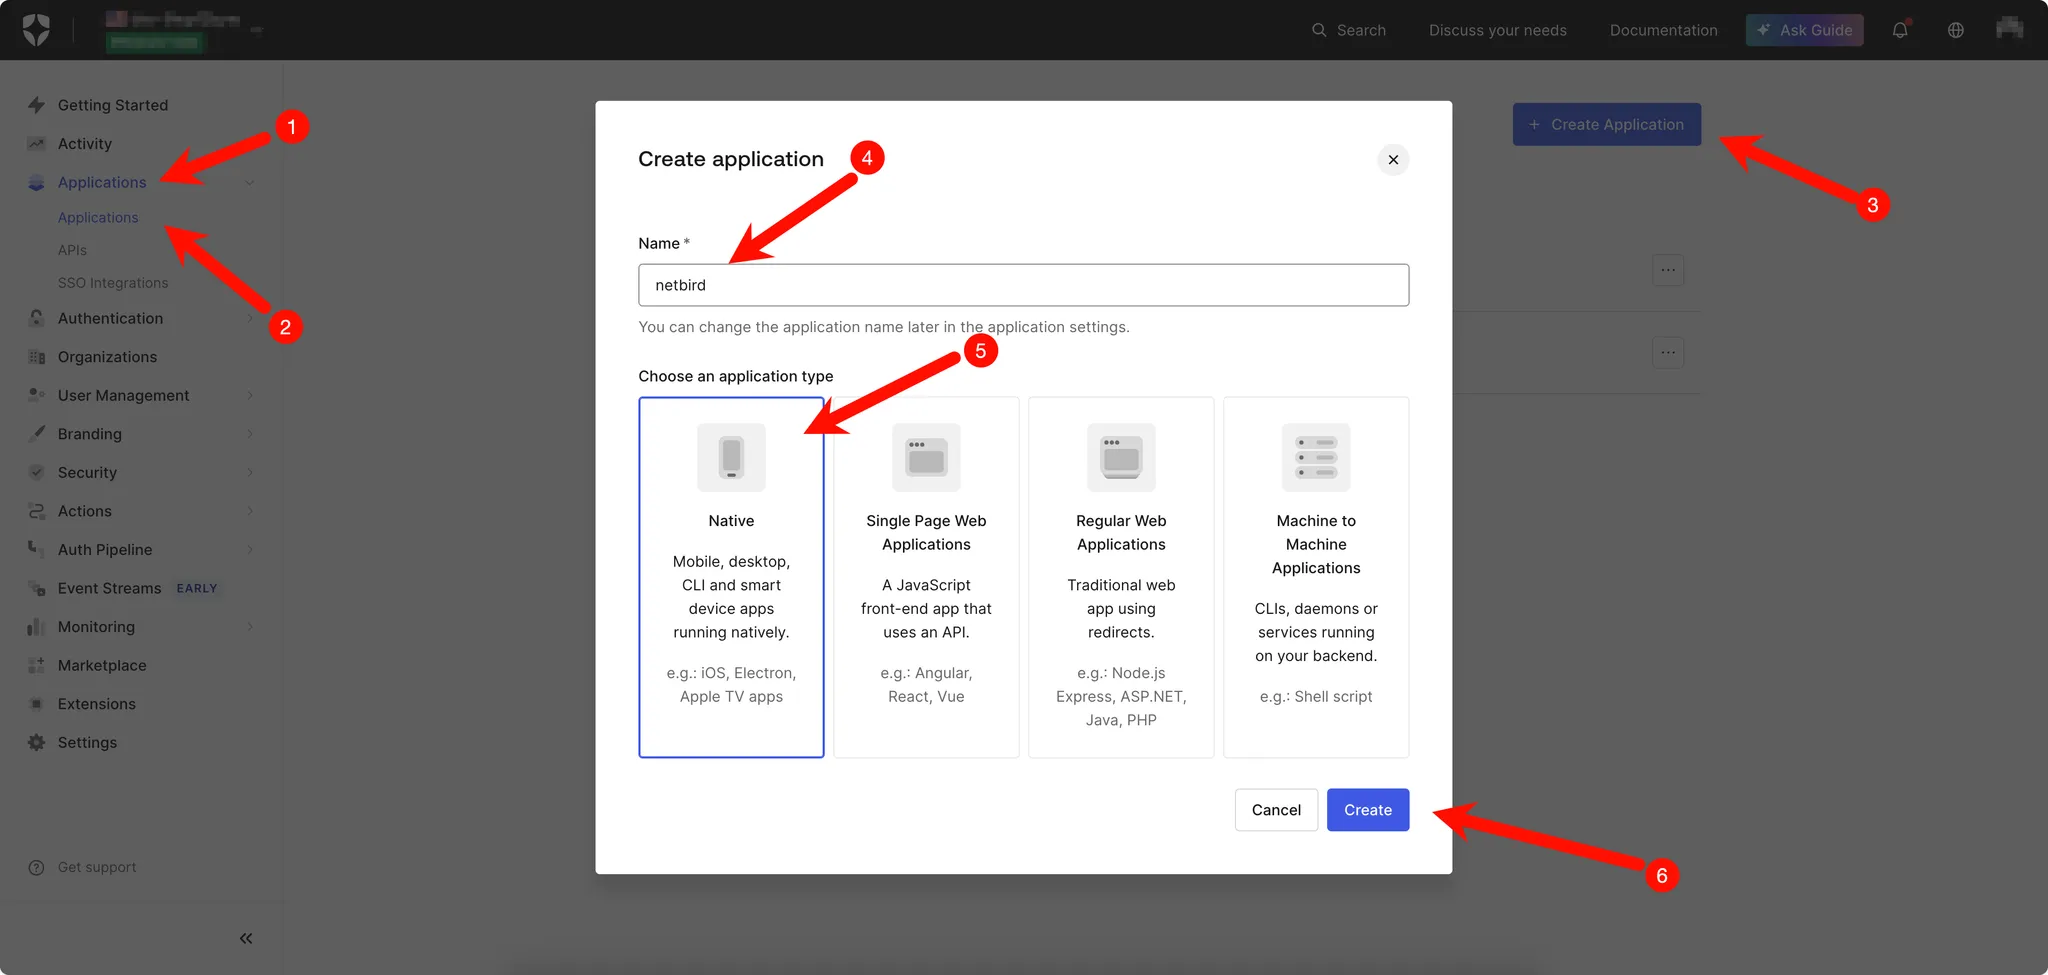Expand the Monitoring section chevron
Image resolution: width=2048 pixels, height=975 pixels.
coord(250,627)
